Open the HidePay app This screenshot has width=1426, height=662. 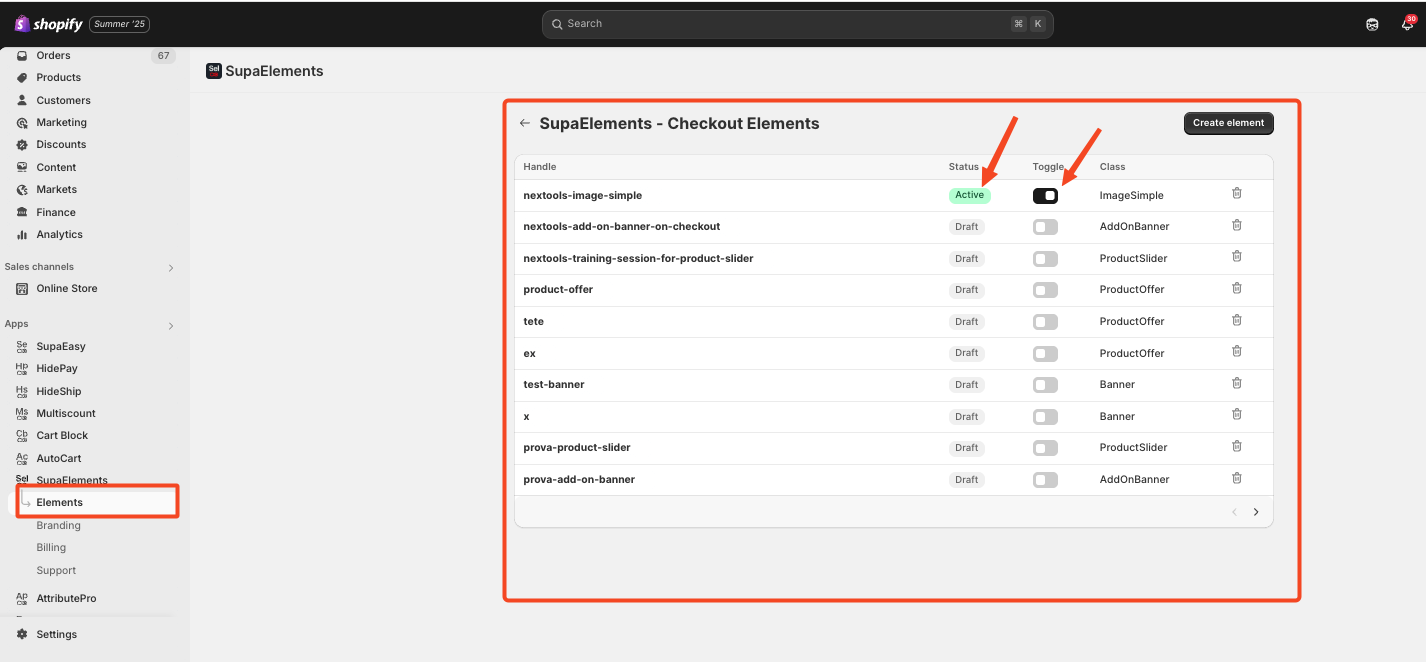tap(57, 369)
